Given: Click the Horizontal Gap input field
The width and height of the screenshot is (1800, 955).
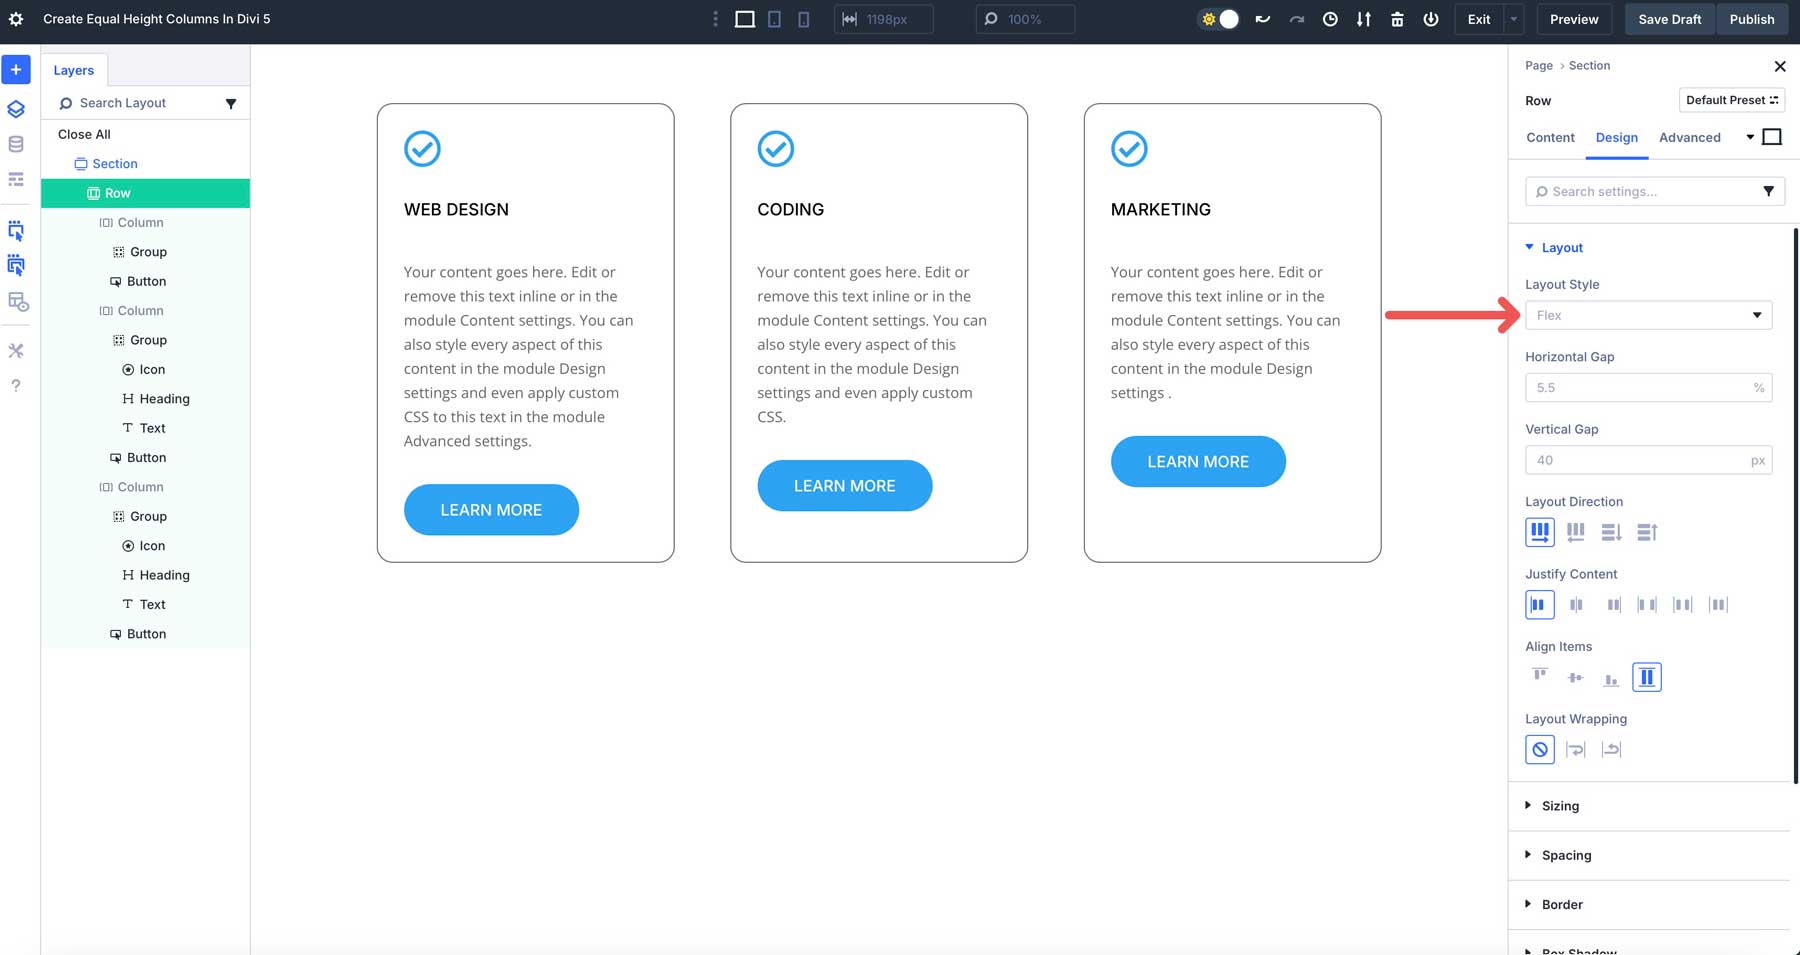Looking at the screenshot, I should click(x=1648, y=388).
